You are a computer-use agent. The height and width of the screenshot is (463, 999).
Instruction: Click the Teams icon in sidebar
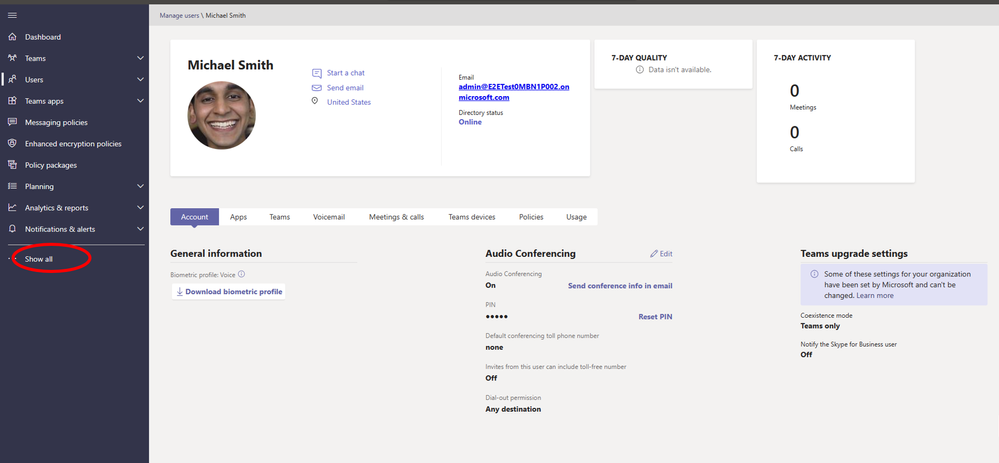tap(12, 58)
